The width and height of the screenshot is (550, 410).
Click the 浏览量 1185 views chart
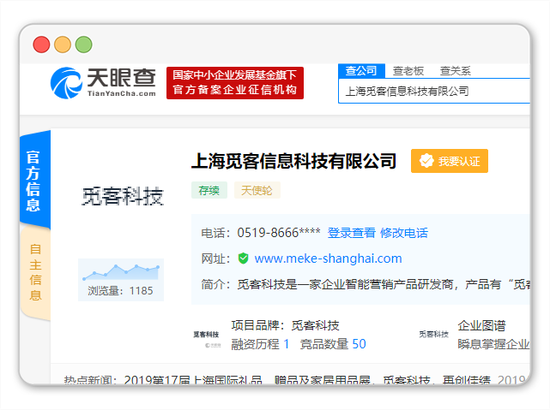click(x=121, y=280)
